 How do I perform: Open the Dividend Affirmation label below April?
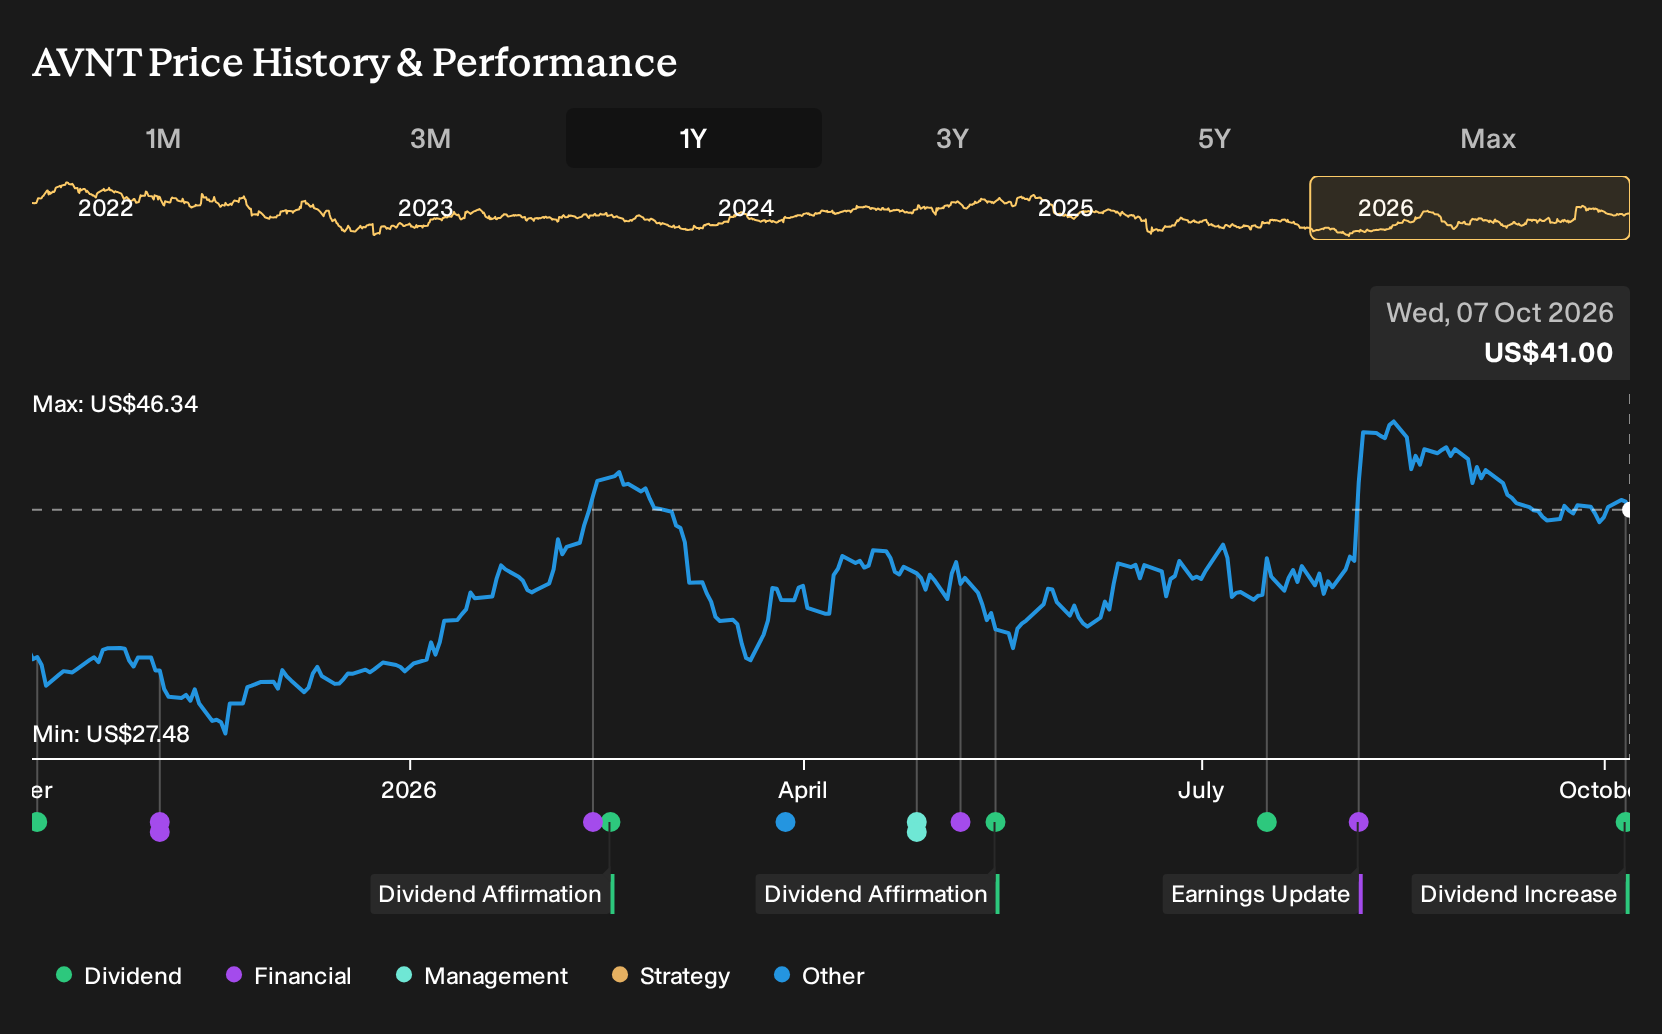pos(877,894)
